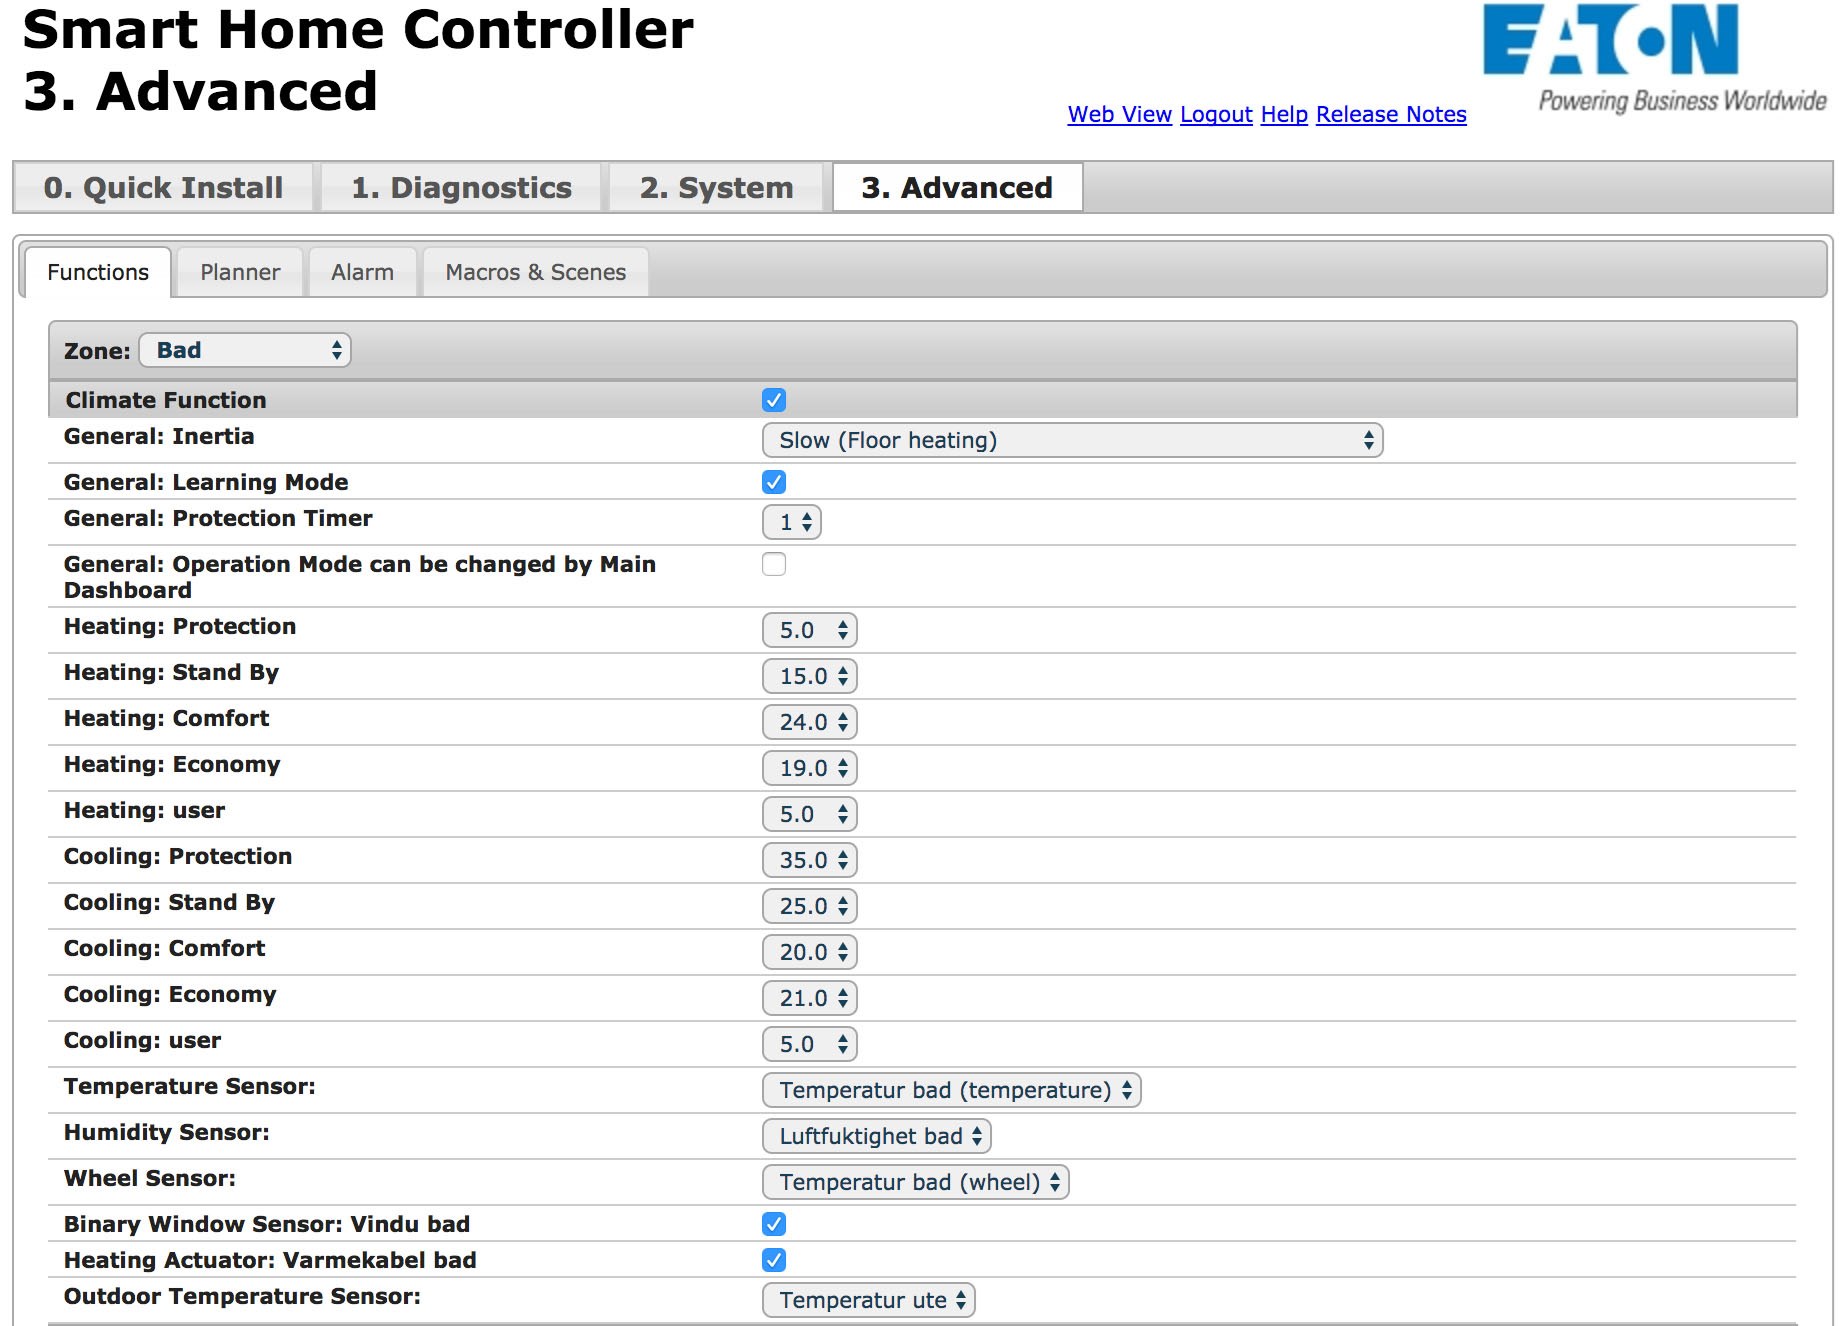
Task: Switch to 1. Diagnostics tab
Action: coord(461,188)
